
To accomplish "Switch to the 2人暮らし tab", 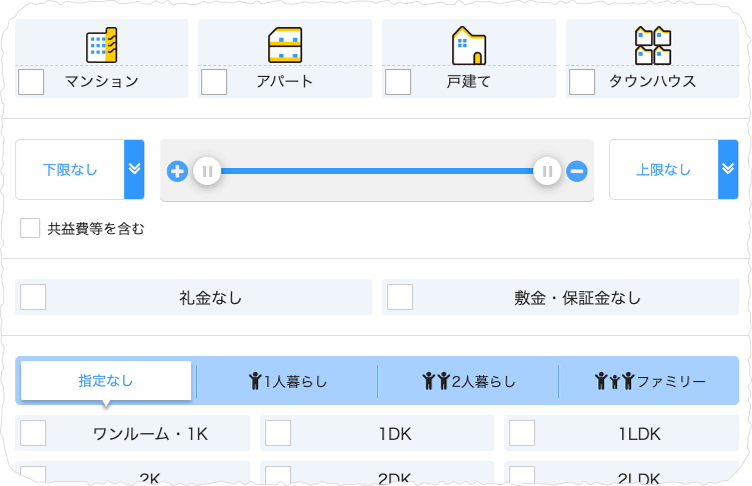I will tap(468, 381).
